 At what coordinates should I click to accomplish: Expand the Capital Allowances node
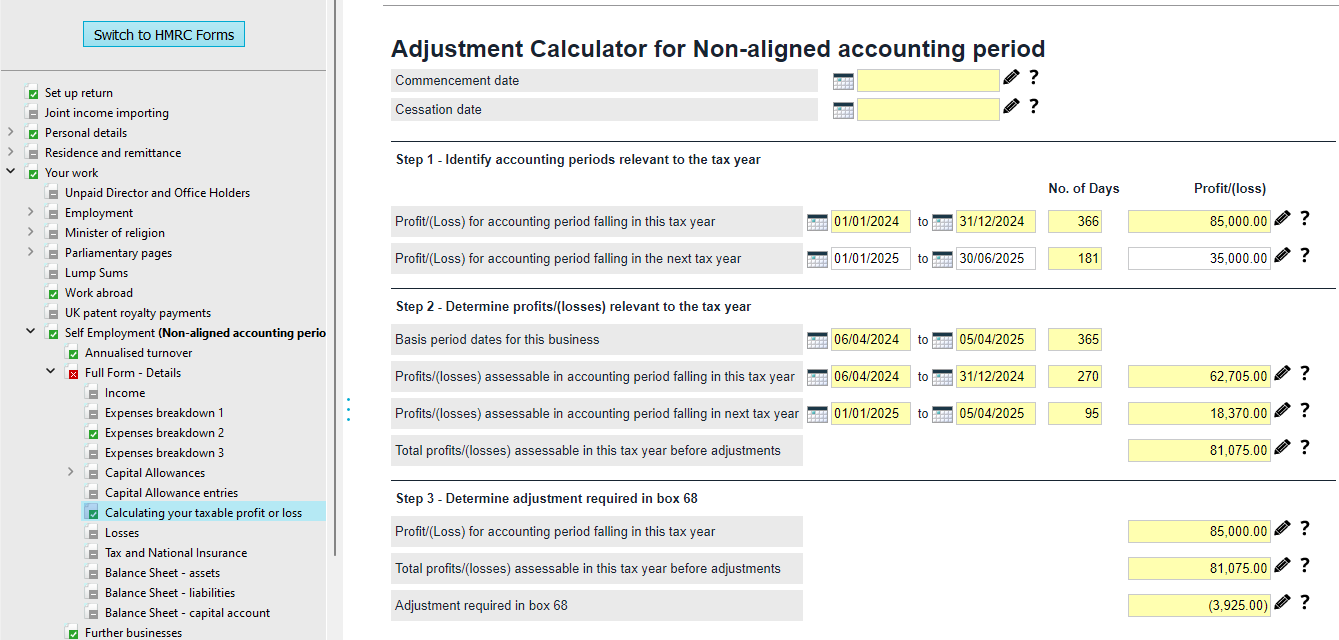click(x=70, y=472)
